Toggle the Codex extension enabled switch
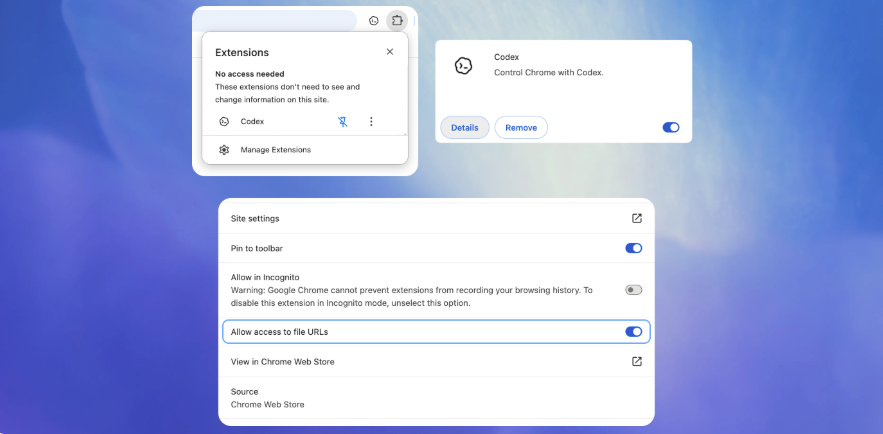The width and height of the screenshot is (883, 434). coord(671,128)
